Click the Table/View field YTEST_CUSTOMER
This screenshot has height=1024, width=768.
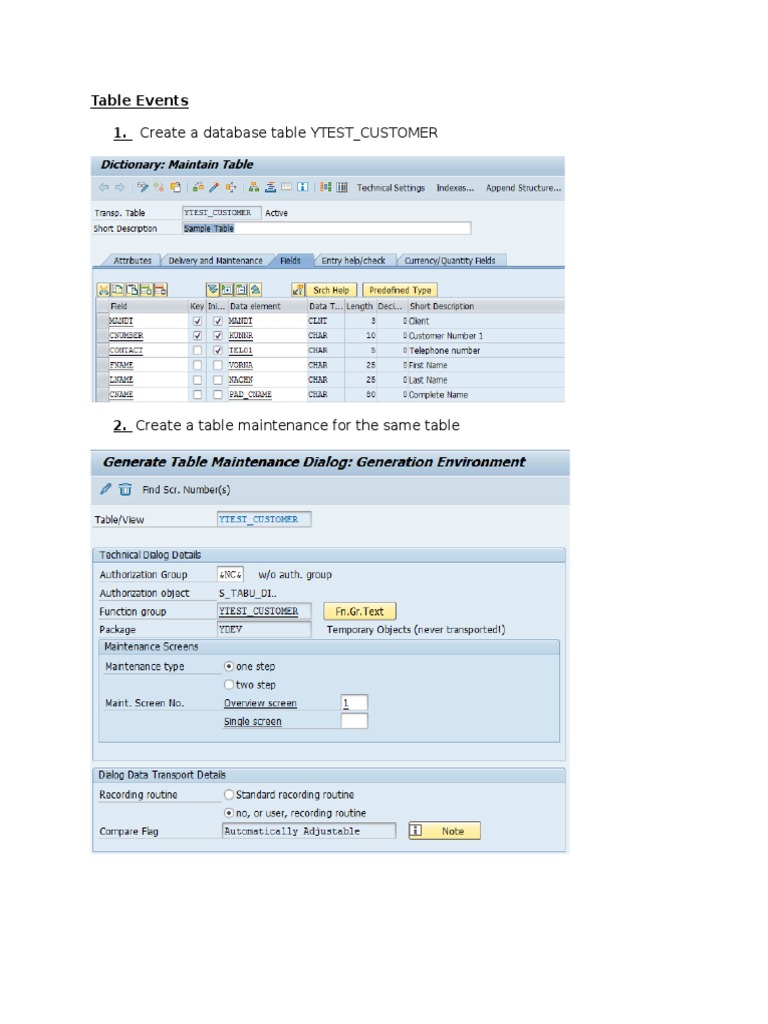(x=264, y=519)
